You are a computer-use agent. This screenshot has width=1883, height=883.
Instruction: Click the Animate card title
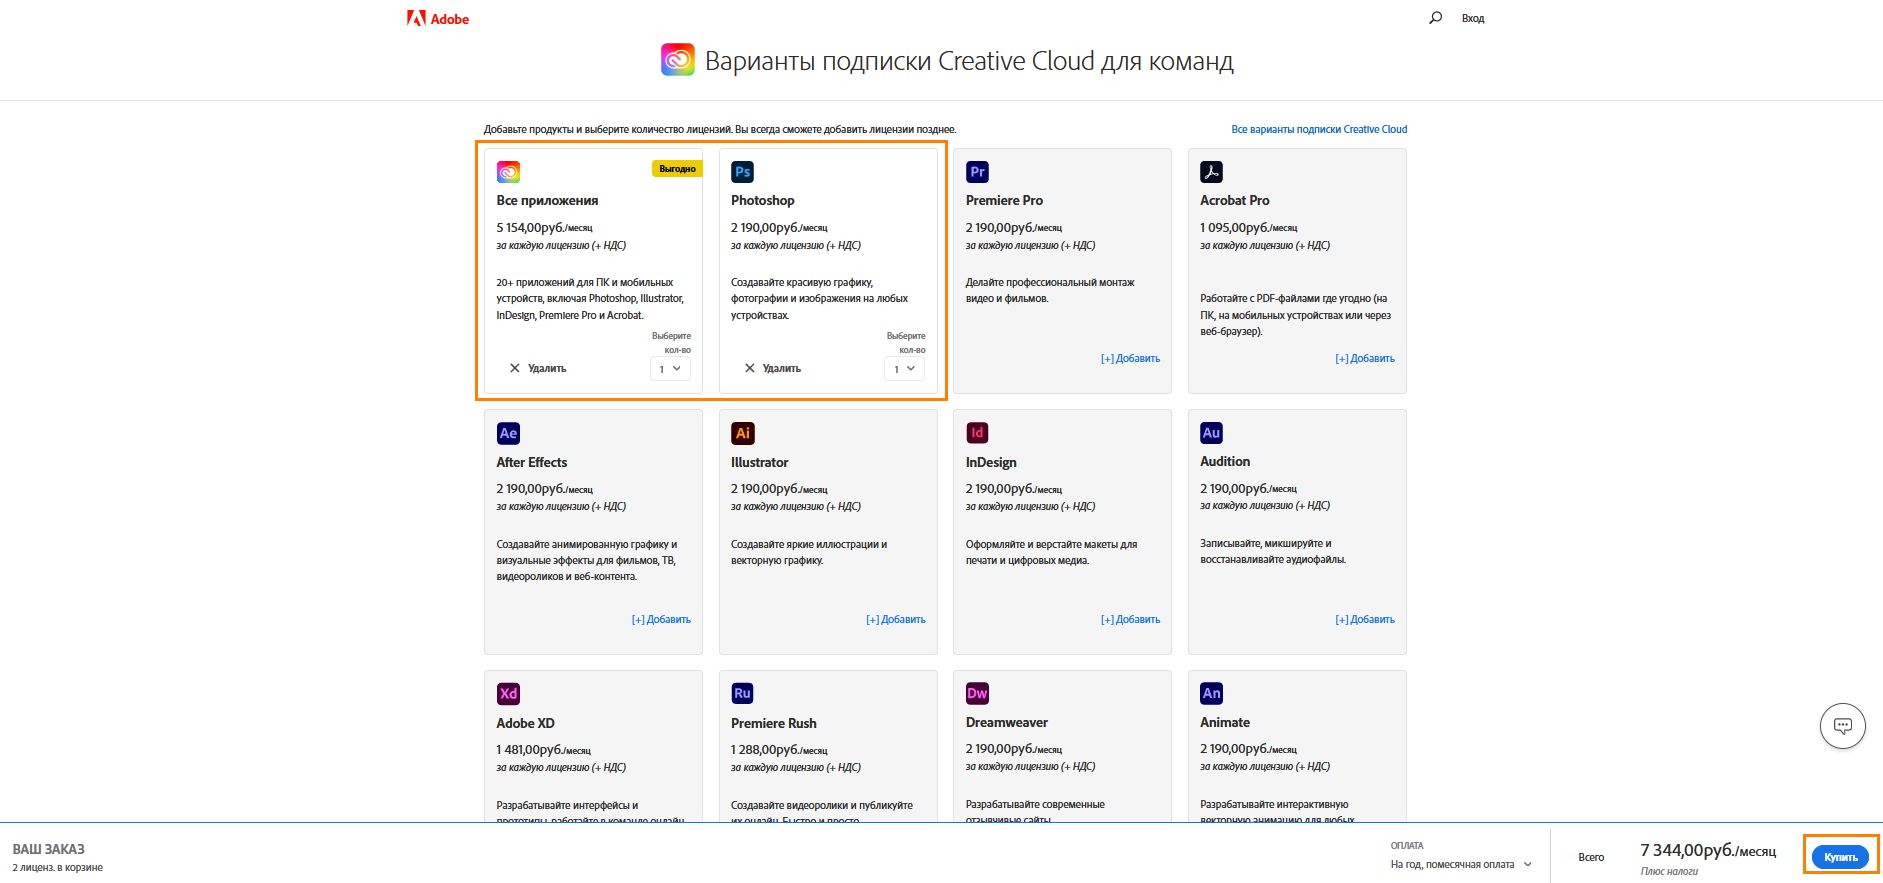1225,722
